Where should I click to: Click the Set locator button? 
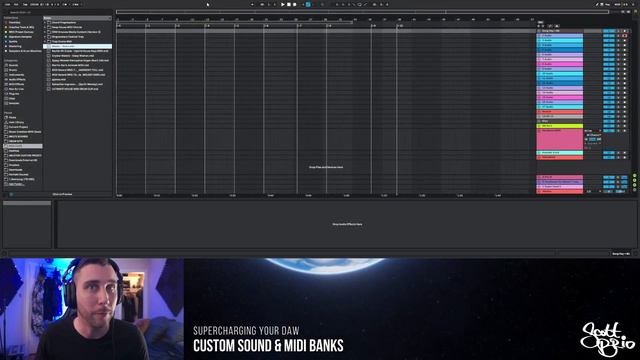coord(540,22)
